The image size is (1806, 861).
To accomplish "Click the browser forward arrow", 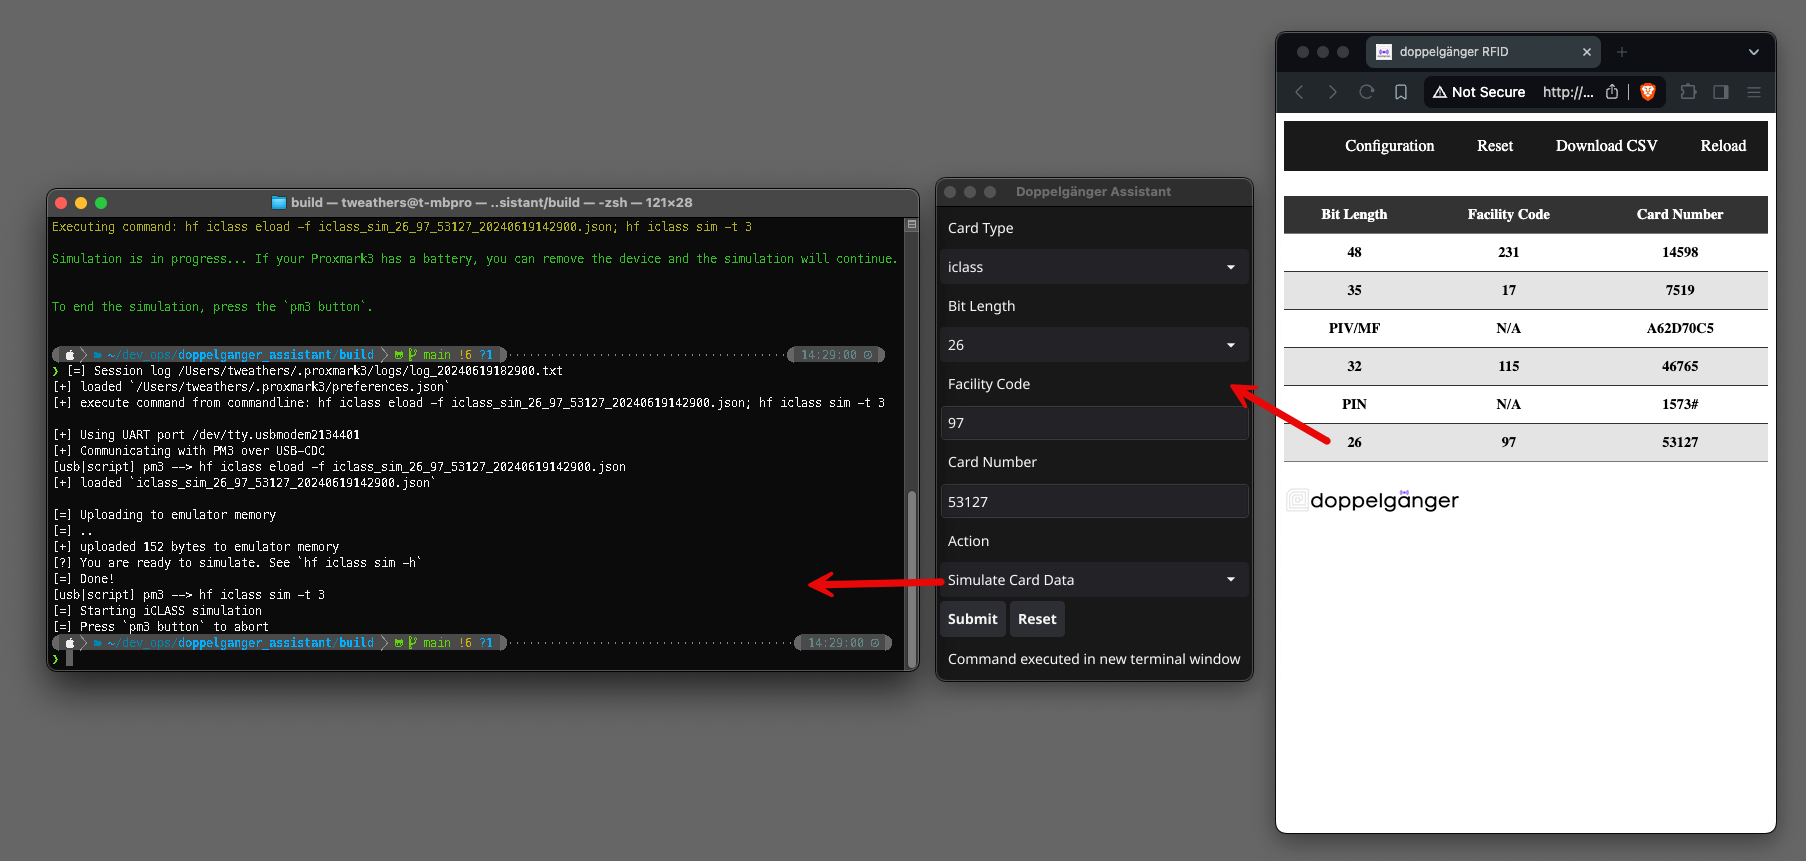I will tap(1332, 92).
